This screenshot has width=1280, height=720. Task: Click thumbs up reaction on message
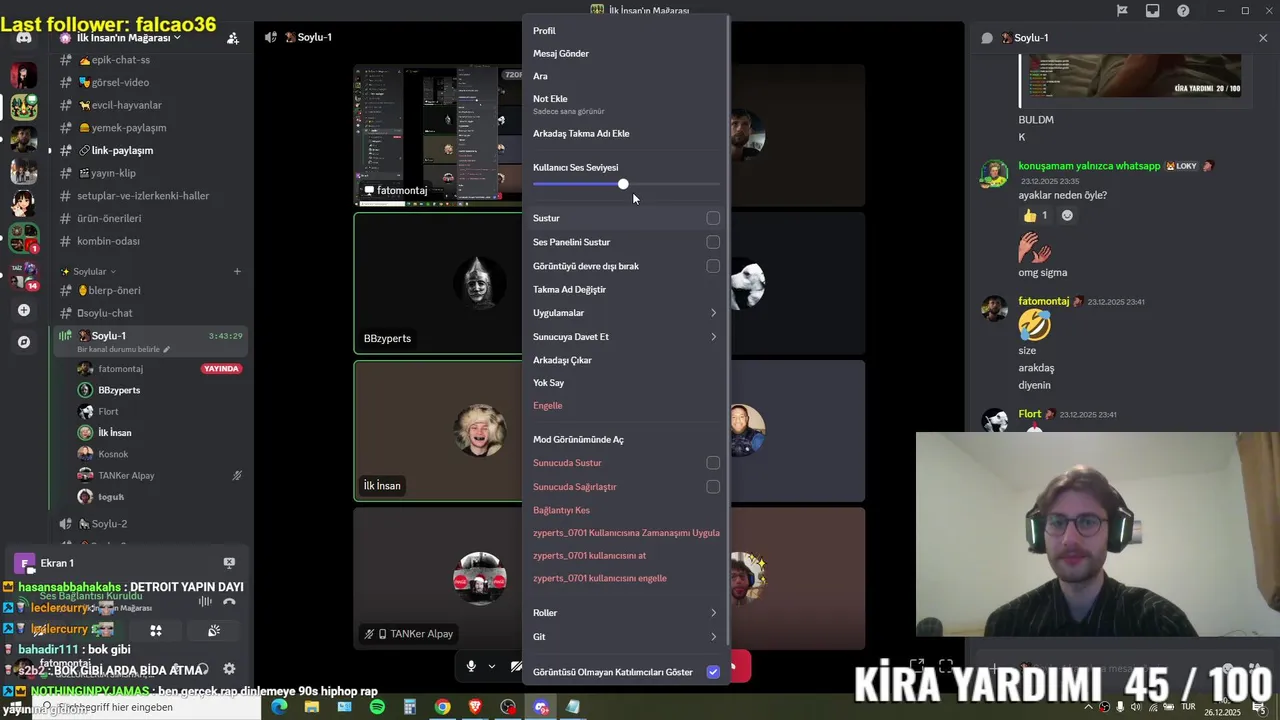click(1036, 215)
